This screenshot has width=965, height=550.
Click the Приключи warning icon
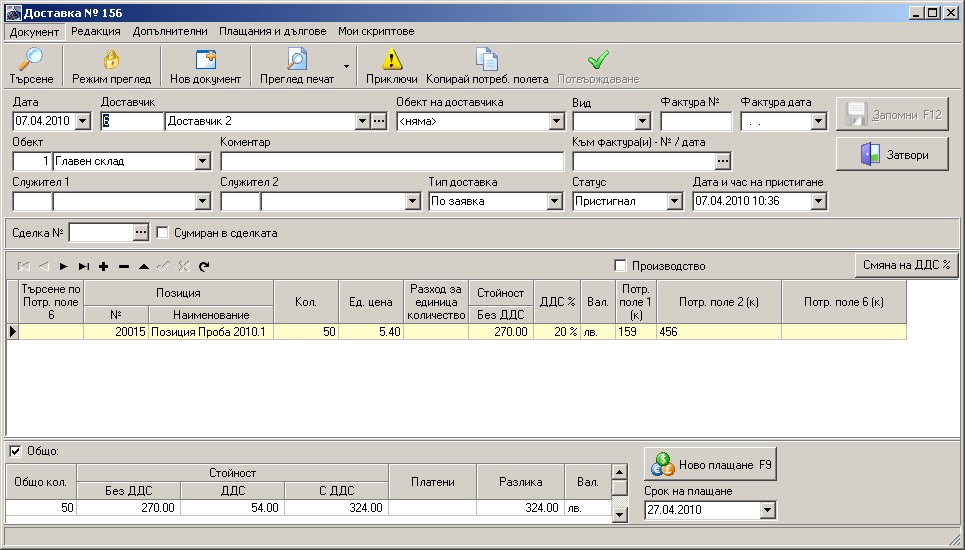[x=391, y=60]
